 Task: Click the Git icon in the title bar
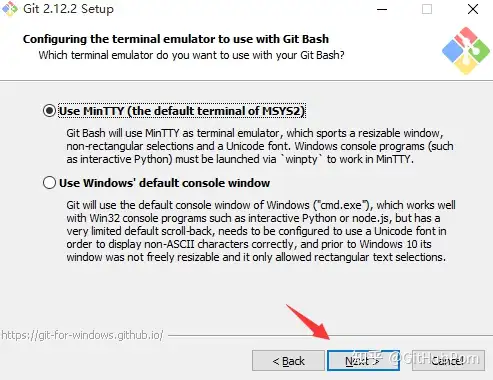9,9
